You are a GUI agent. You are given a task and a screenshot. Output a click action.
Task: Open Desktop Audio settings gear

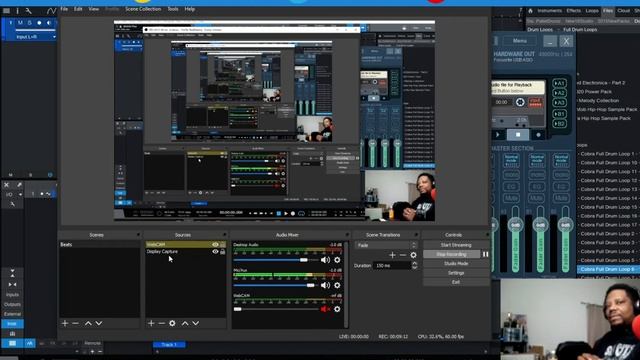(x=337, y=260)
